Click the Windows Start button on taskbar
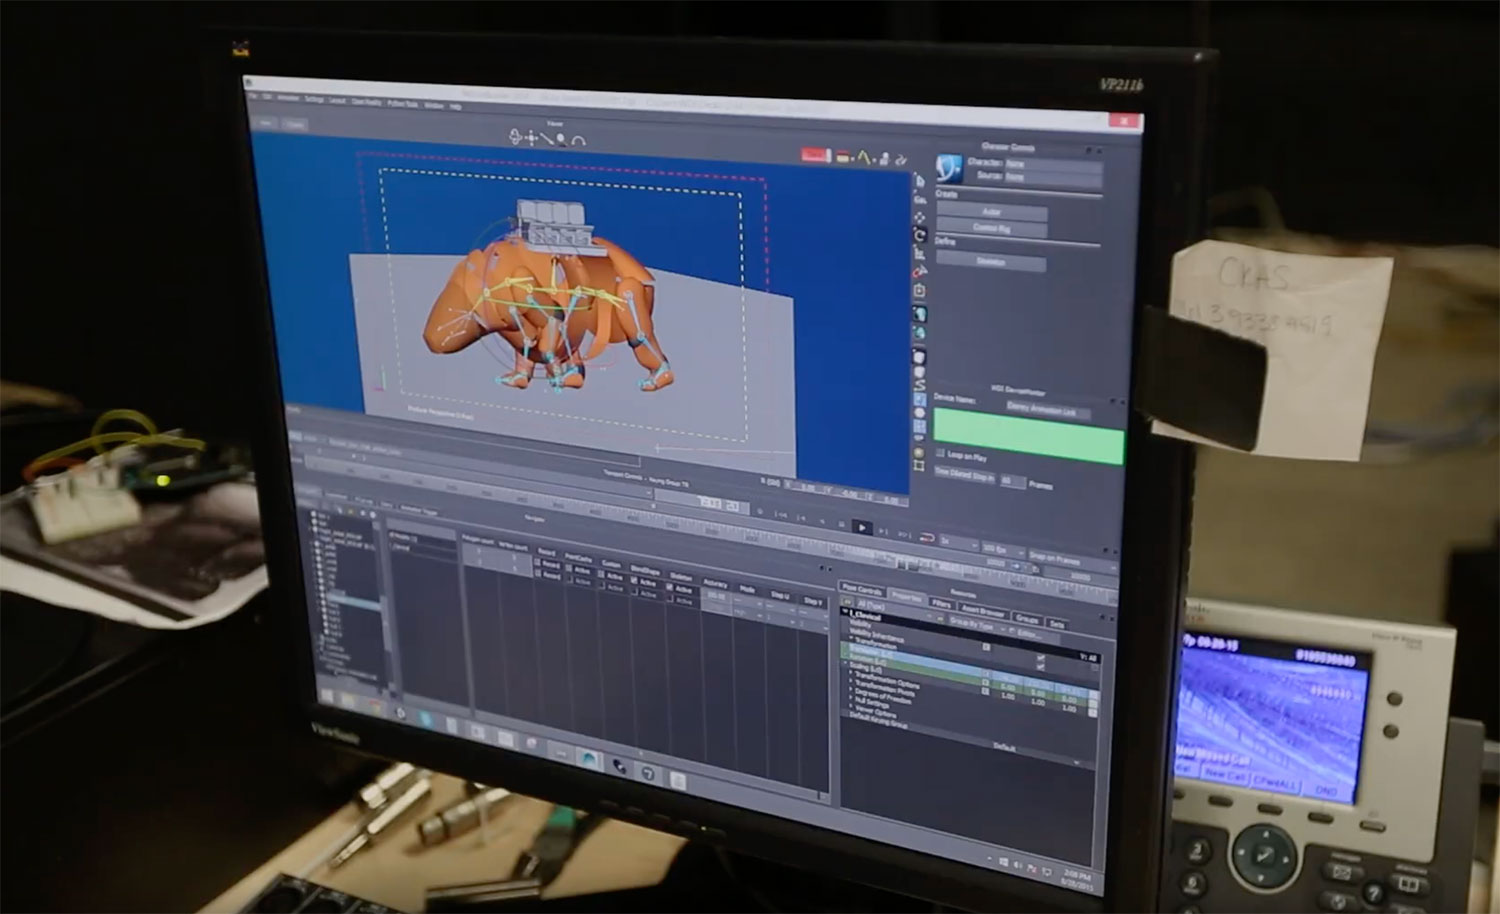1500x914 pixels. pos(327,696)
